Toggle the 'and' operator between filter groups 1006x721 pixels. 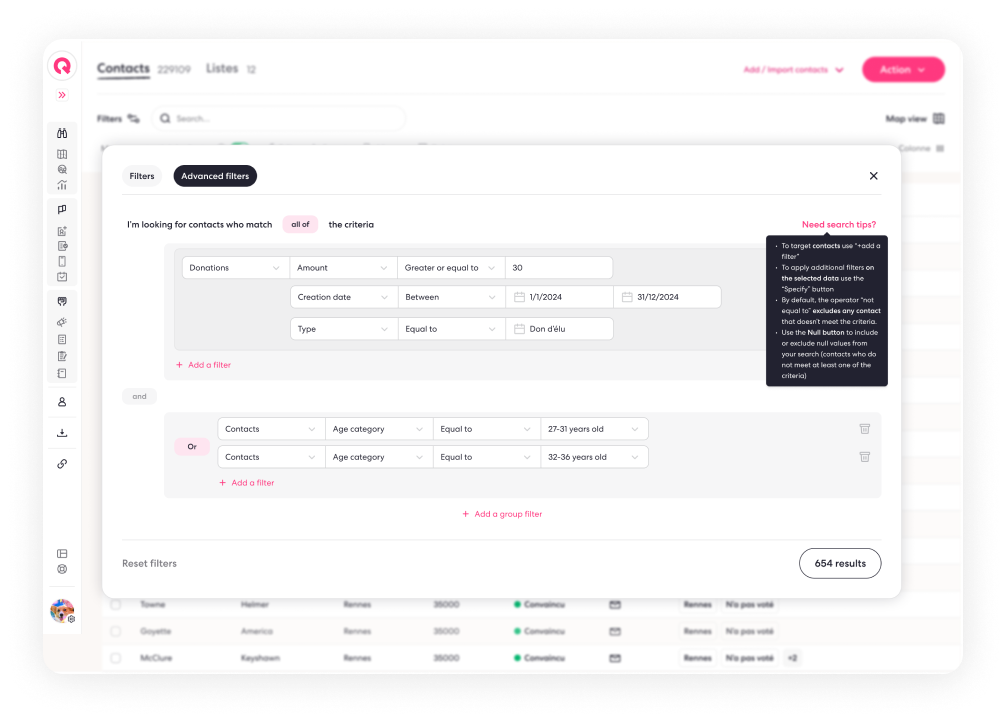[139, 396]
